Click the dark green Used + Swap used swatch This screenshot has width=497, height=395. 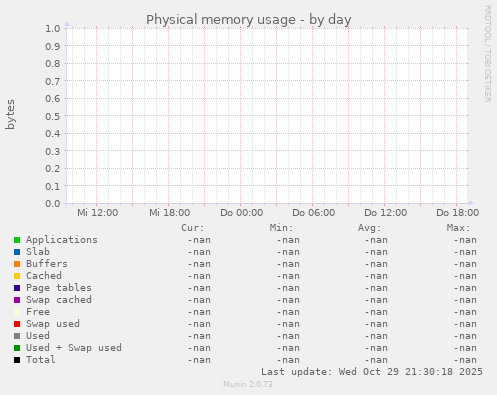coord(17,348)
